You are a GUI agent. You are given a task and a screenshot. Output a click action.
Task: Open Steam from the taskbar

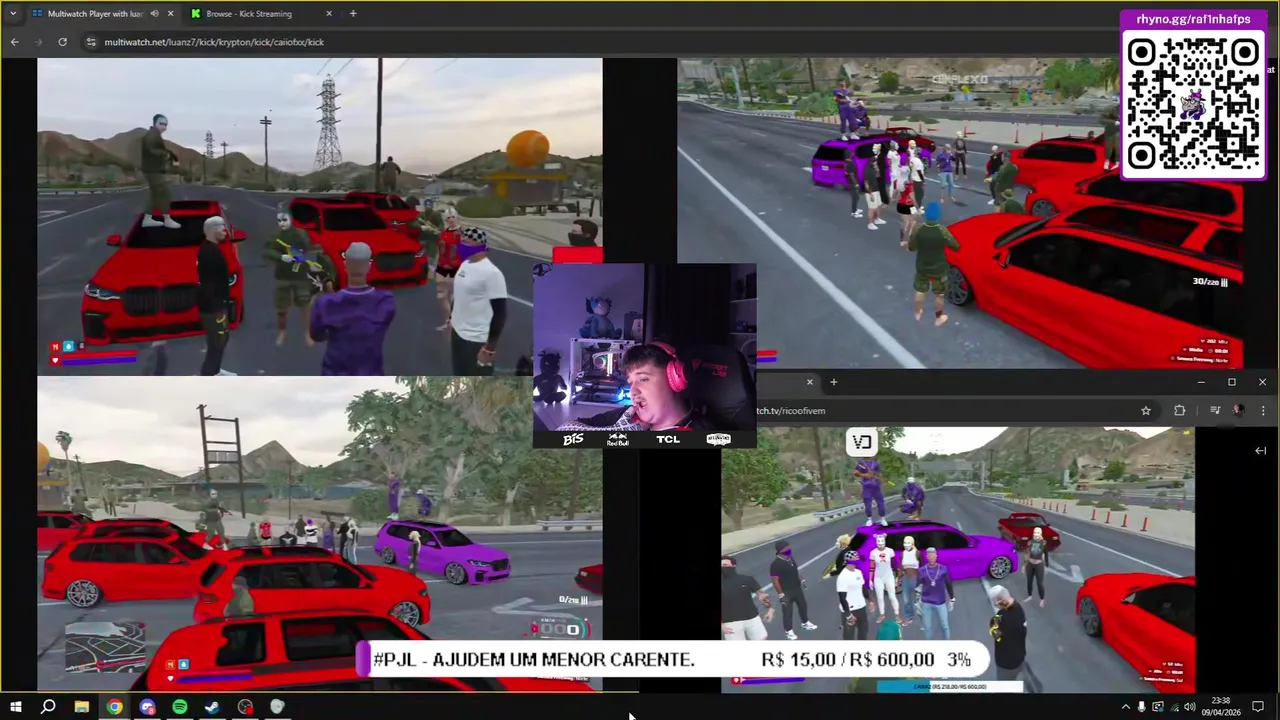click(x=212, y=707)
